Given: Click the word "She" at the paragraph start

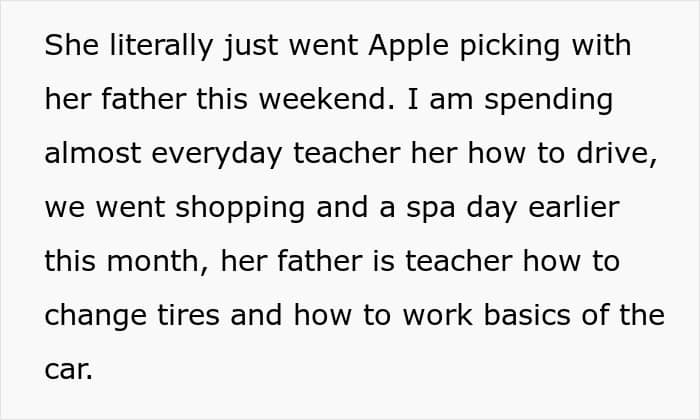Looking at the screenshot, I should point(71,45).
